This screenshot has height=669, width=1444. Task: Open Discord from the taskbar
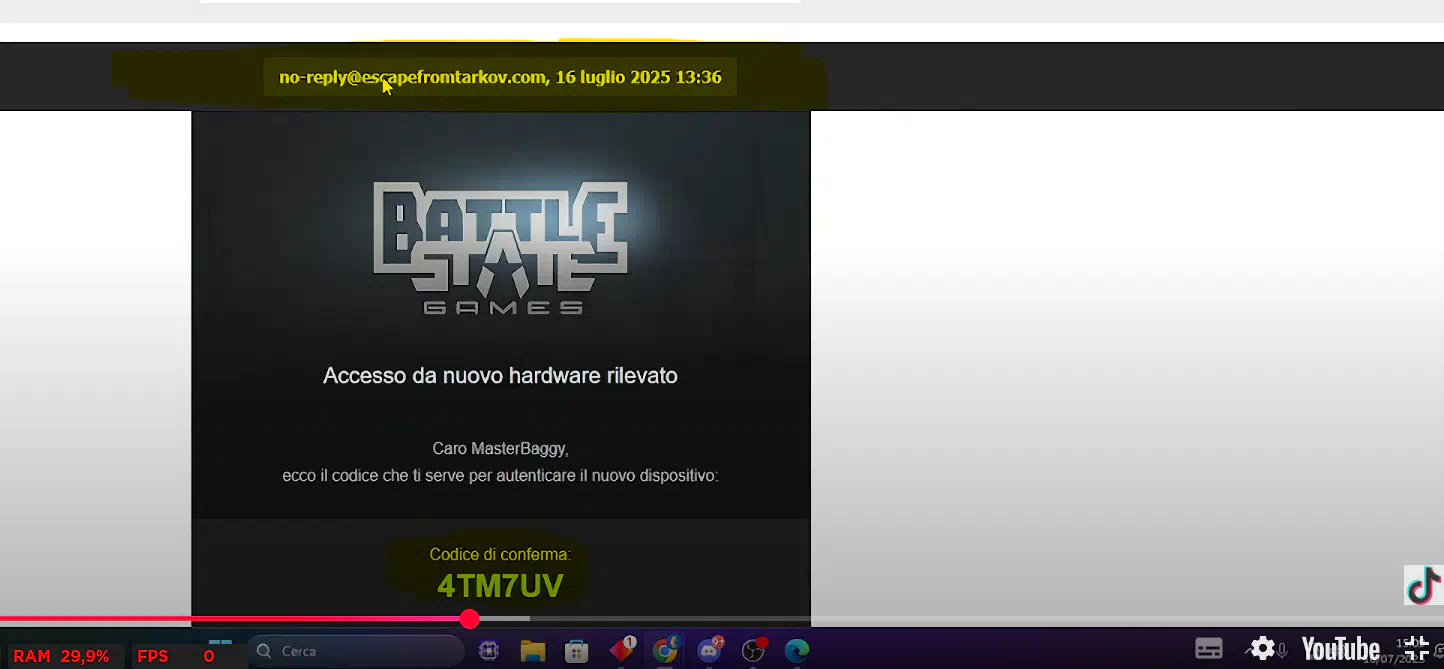pyautogui.click(x=710, y=650)
